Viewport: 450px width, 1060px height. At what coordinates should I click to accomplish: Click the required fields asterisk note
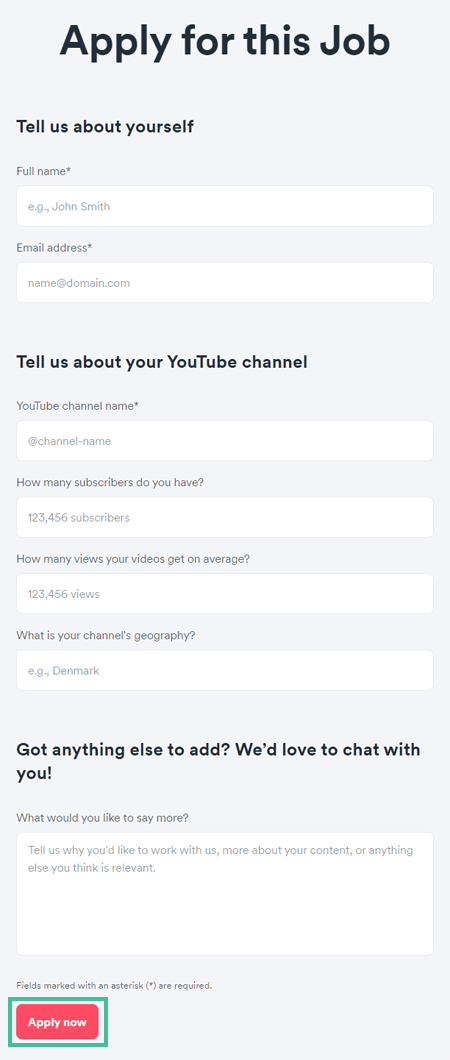click(x=114, y=986)
